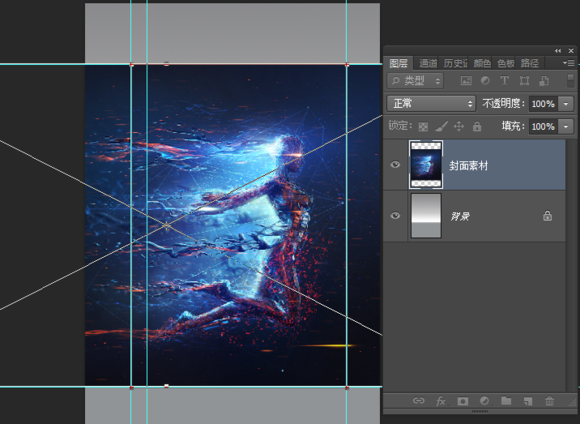Open the 历史记录 tab
The height and width of the screenshot is (424, 580).
coord(455,63)
